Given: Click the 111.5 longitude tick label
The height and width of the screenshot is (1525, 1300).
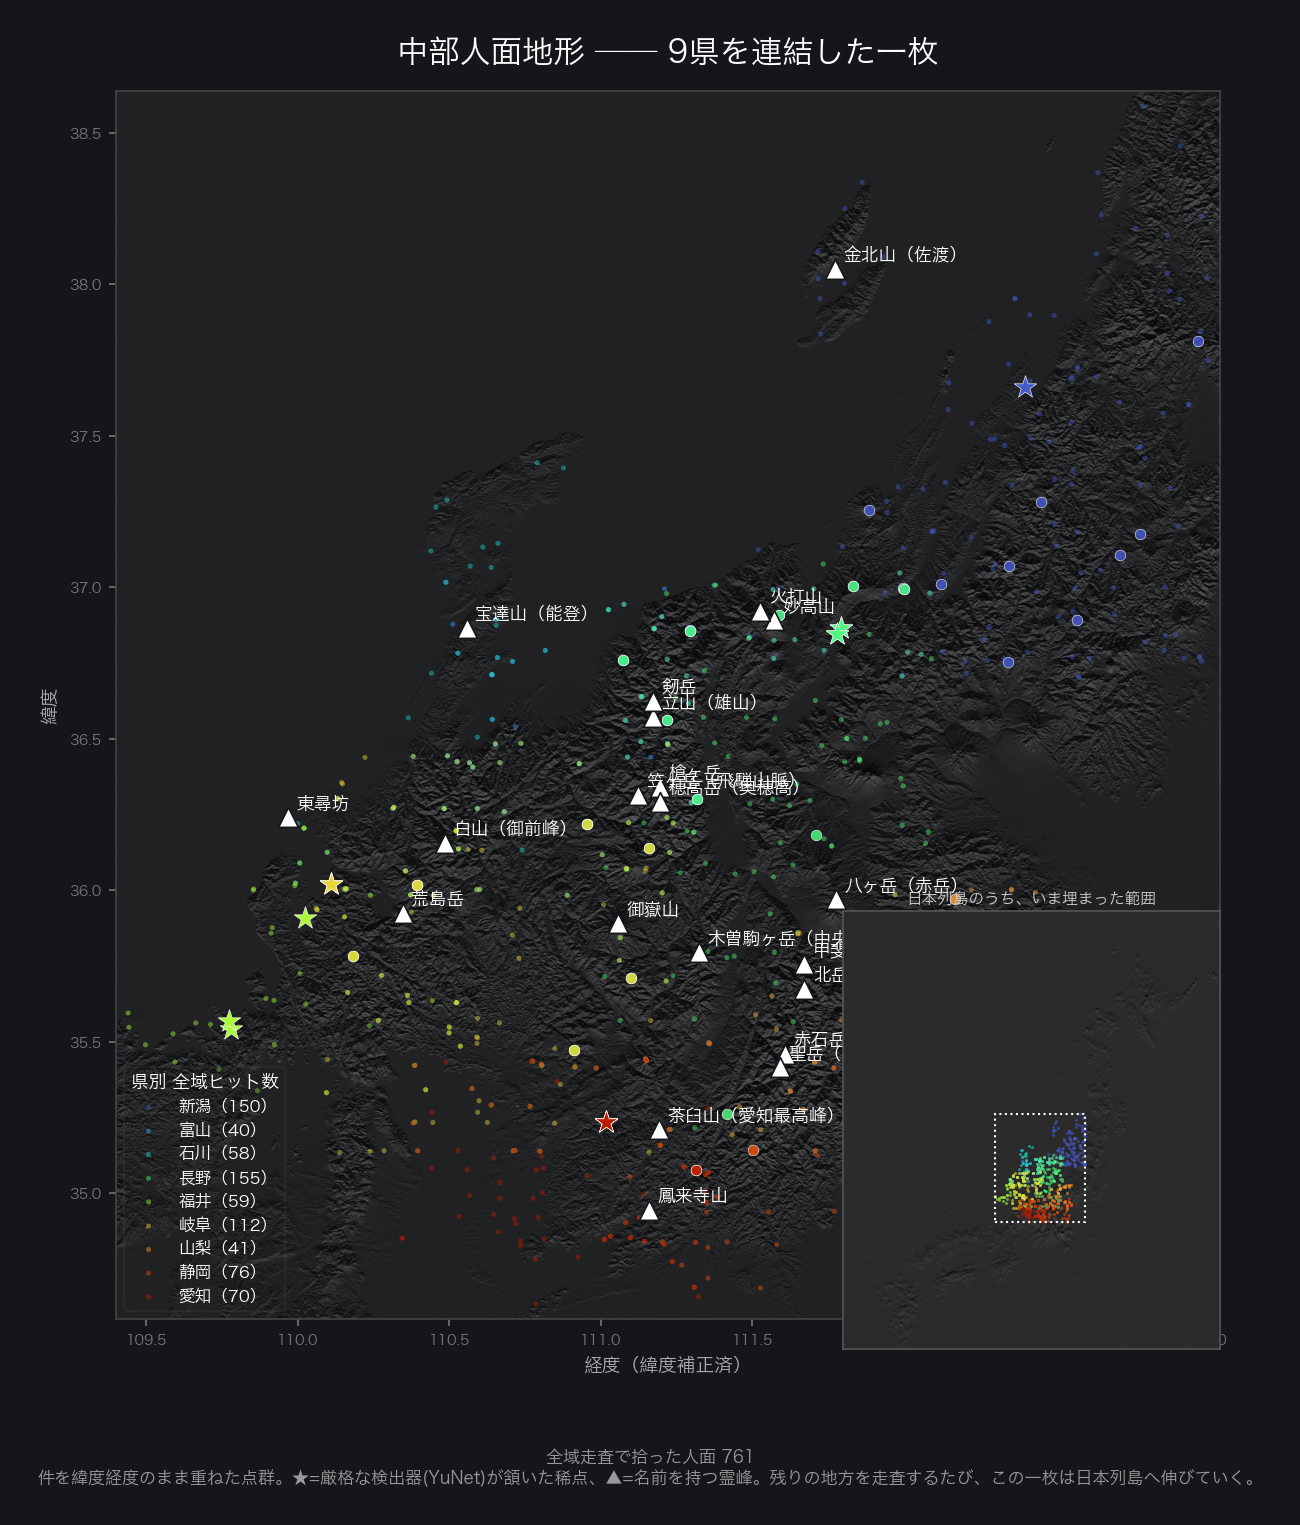Looking at the screenshot, I should (752, 1340).
